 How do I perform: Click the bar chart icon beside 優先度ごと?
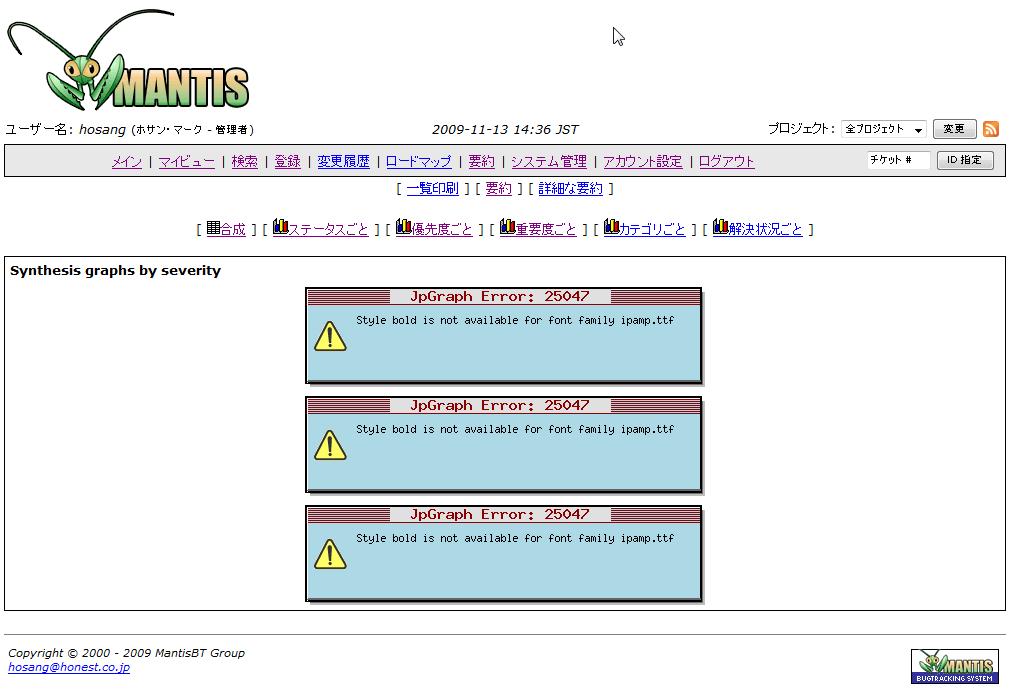pos(403,228)
